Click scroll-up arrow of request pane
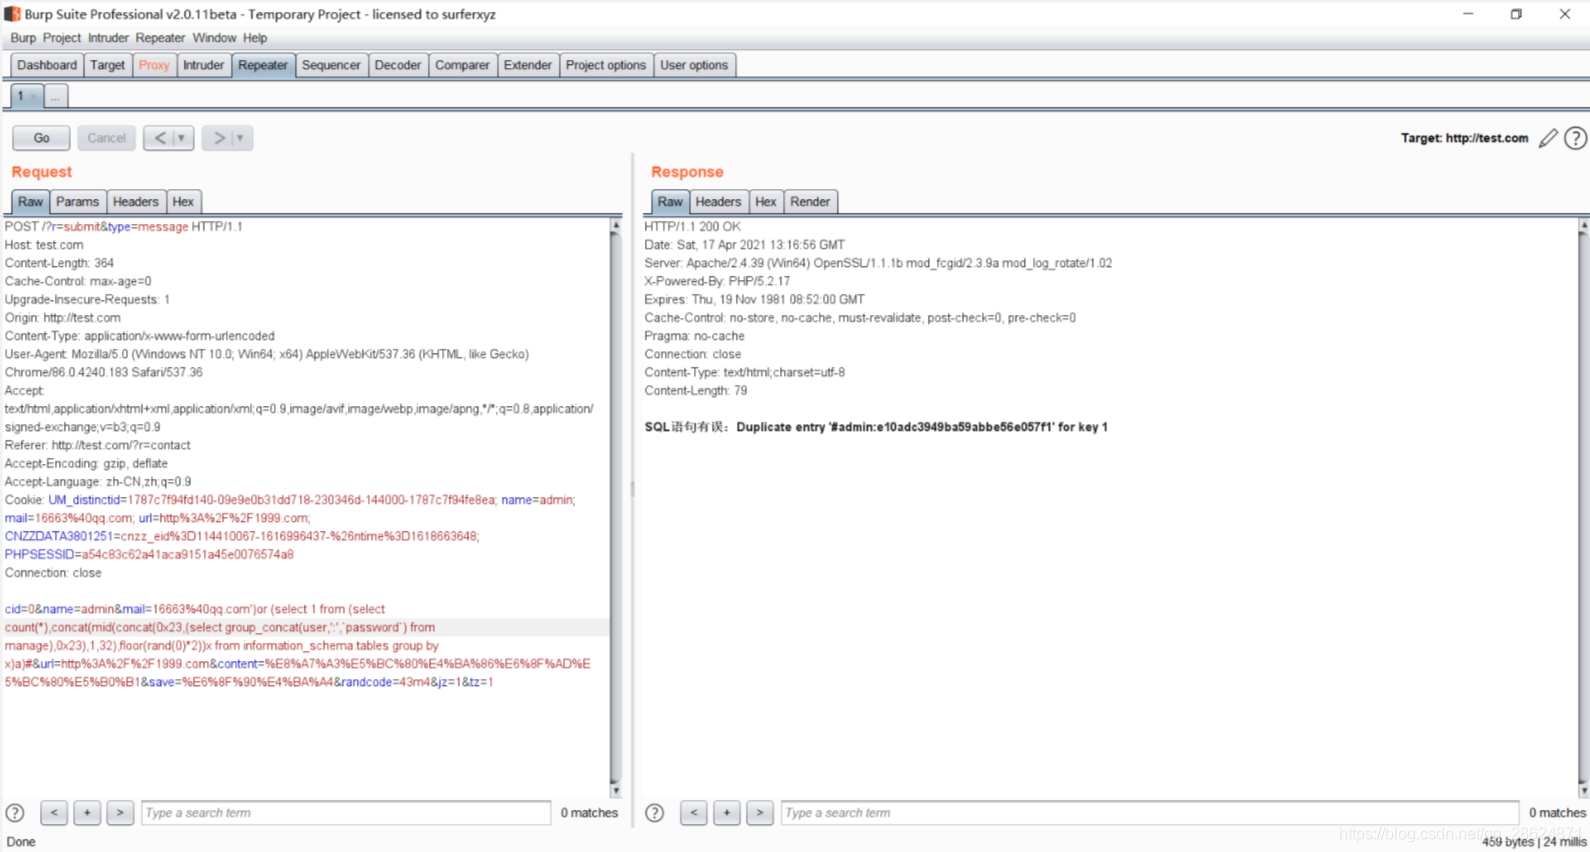The width and height of the screenshot is (1590, 852). pyautogui.click(x=615, y=226)
